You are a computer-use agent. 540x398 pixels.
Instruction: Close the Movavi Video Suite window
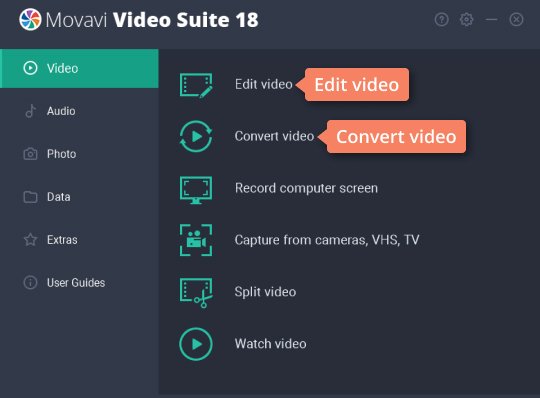516,19
